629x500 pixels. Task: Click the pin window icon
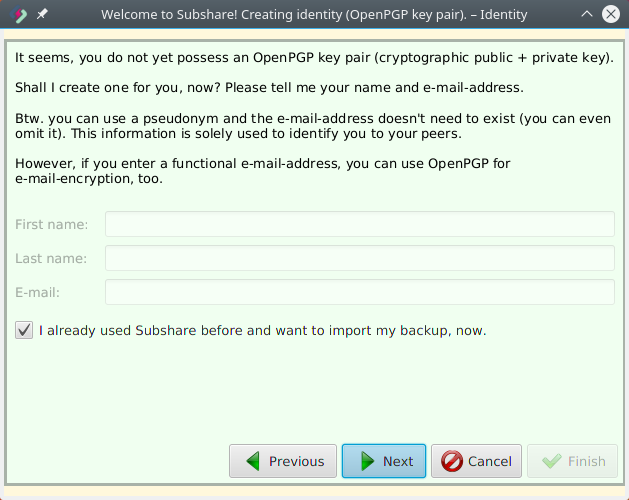(x=42, y=14)
